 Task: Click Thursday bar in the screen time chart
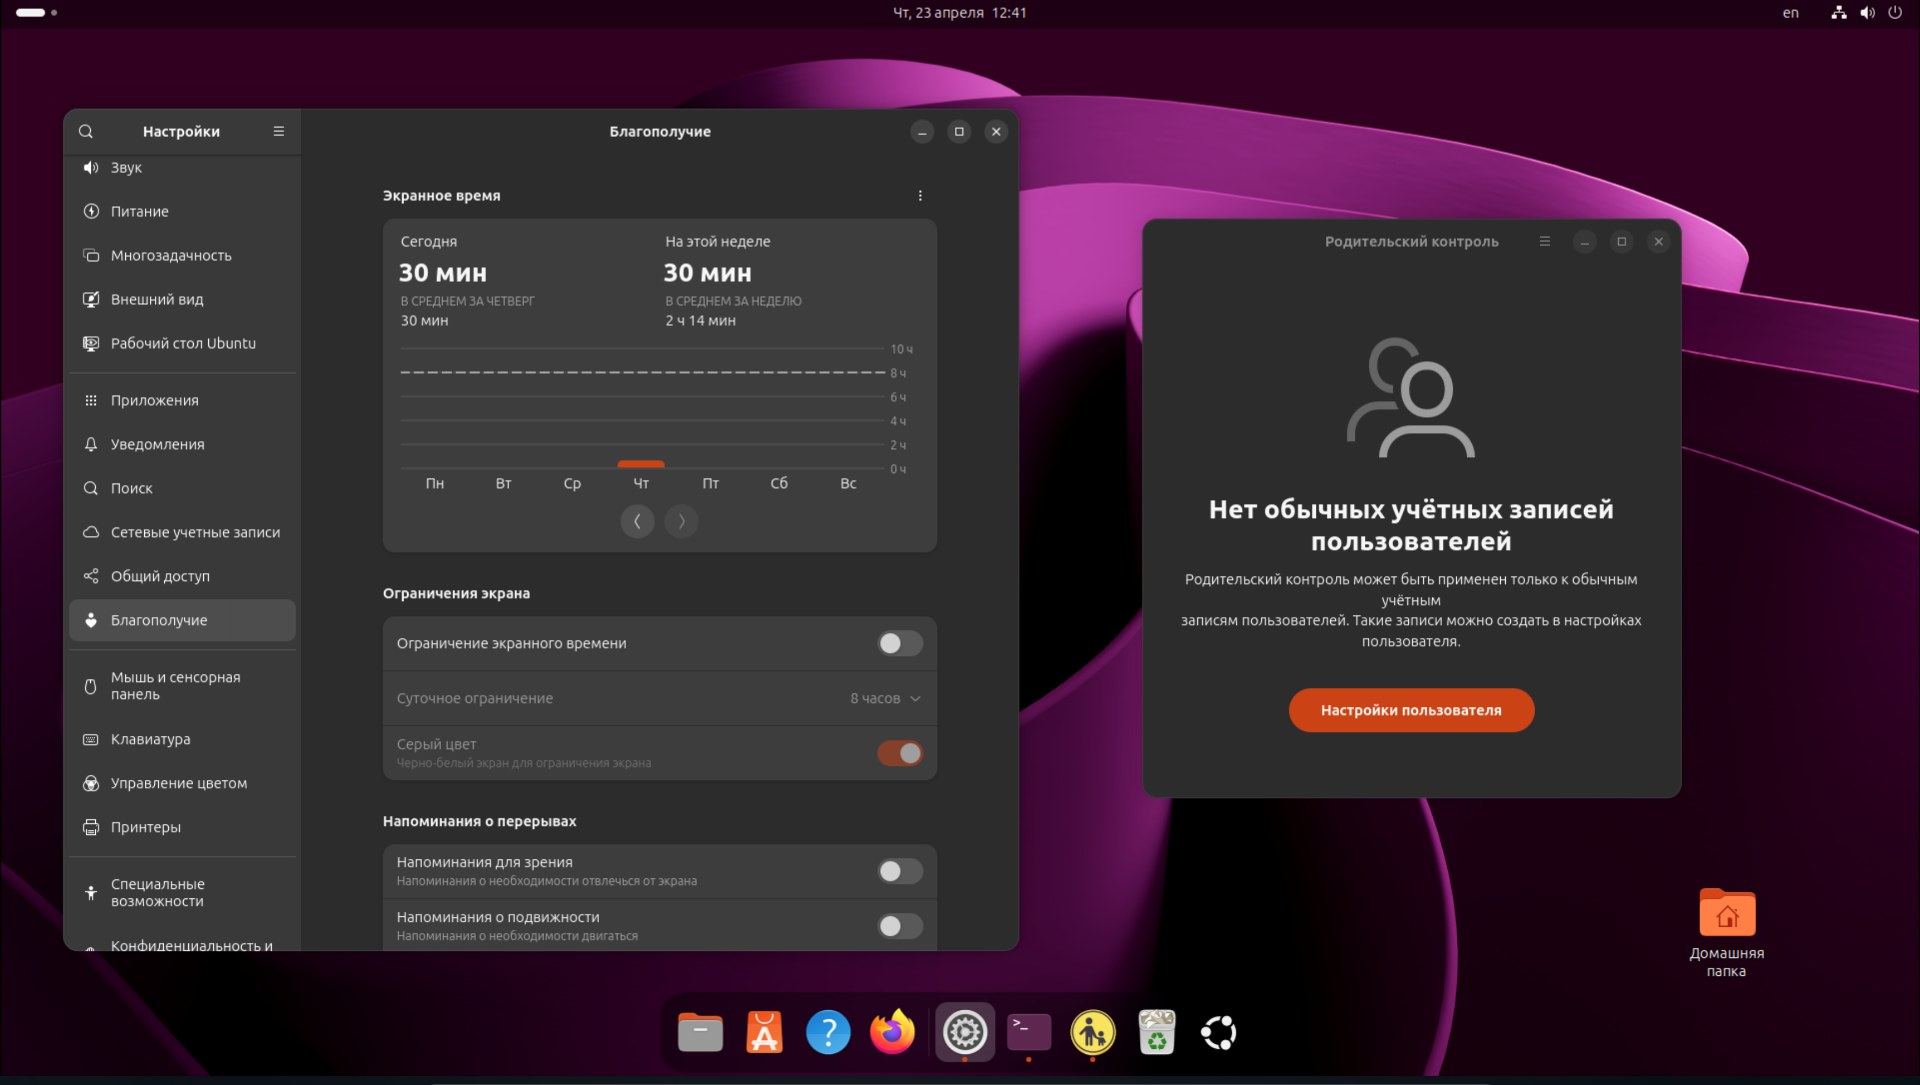point(641,464)
